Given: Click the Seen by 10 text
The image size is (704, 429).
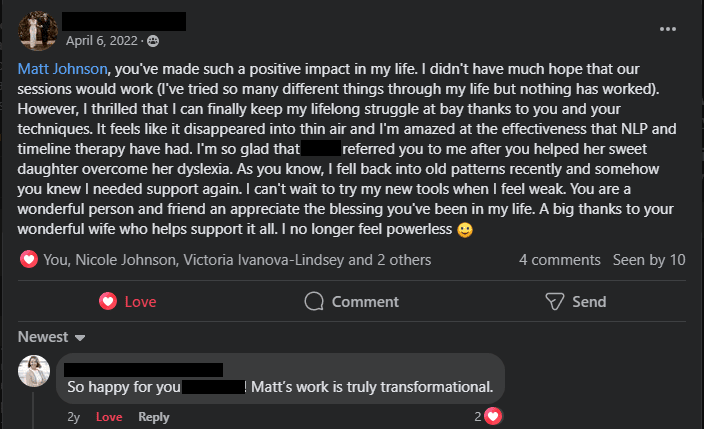Looking at the screenshot, I should click(649, 259).
